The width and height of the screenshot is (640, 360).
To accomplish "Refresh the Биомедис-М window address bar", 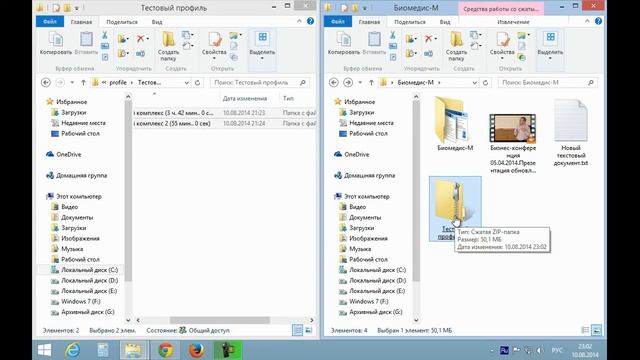I will click(x=485, y=82).
